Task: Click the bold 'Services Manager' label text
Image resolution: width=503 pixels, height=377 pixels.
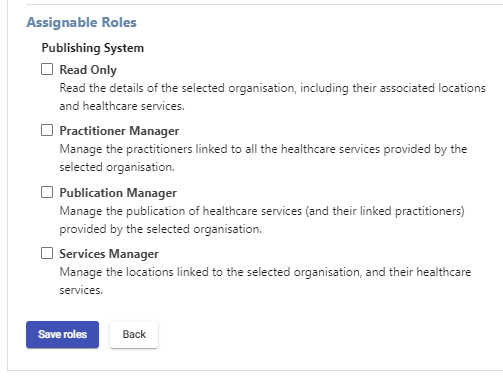Action: pos(109,254)
